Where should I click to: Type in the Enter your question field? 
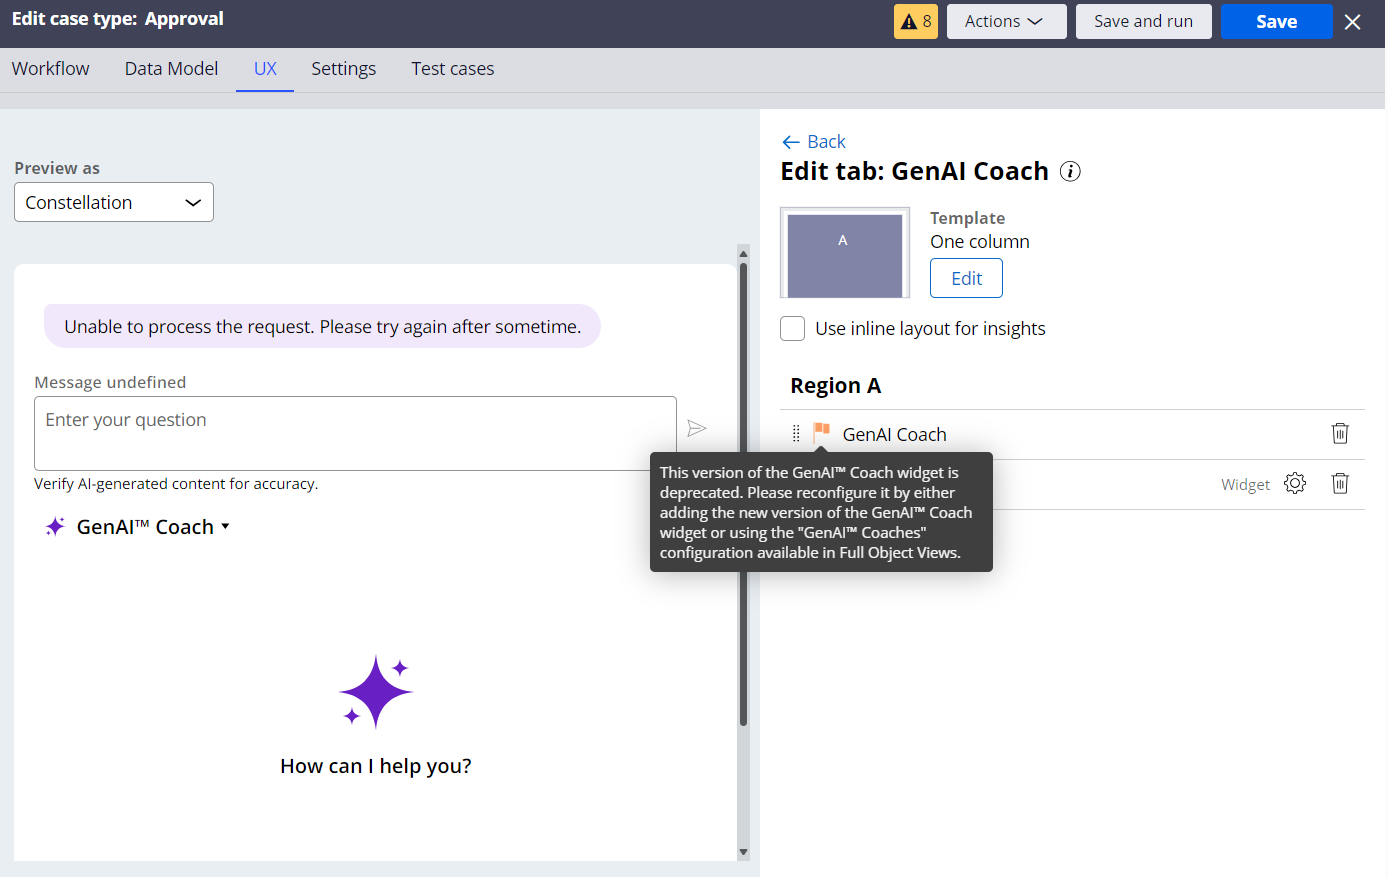click(355, 432)
